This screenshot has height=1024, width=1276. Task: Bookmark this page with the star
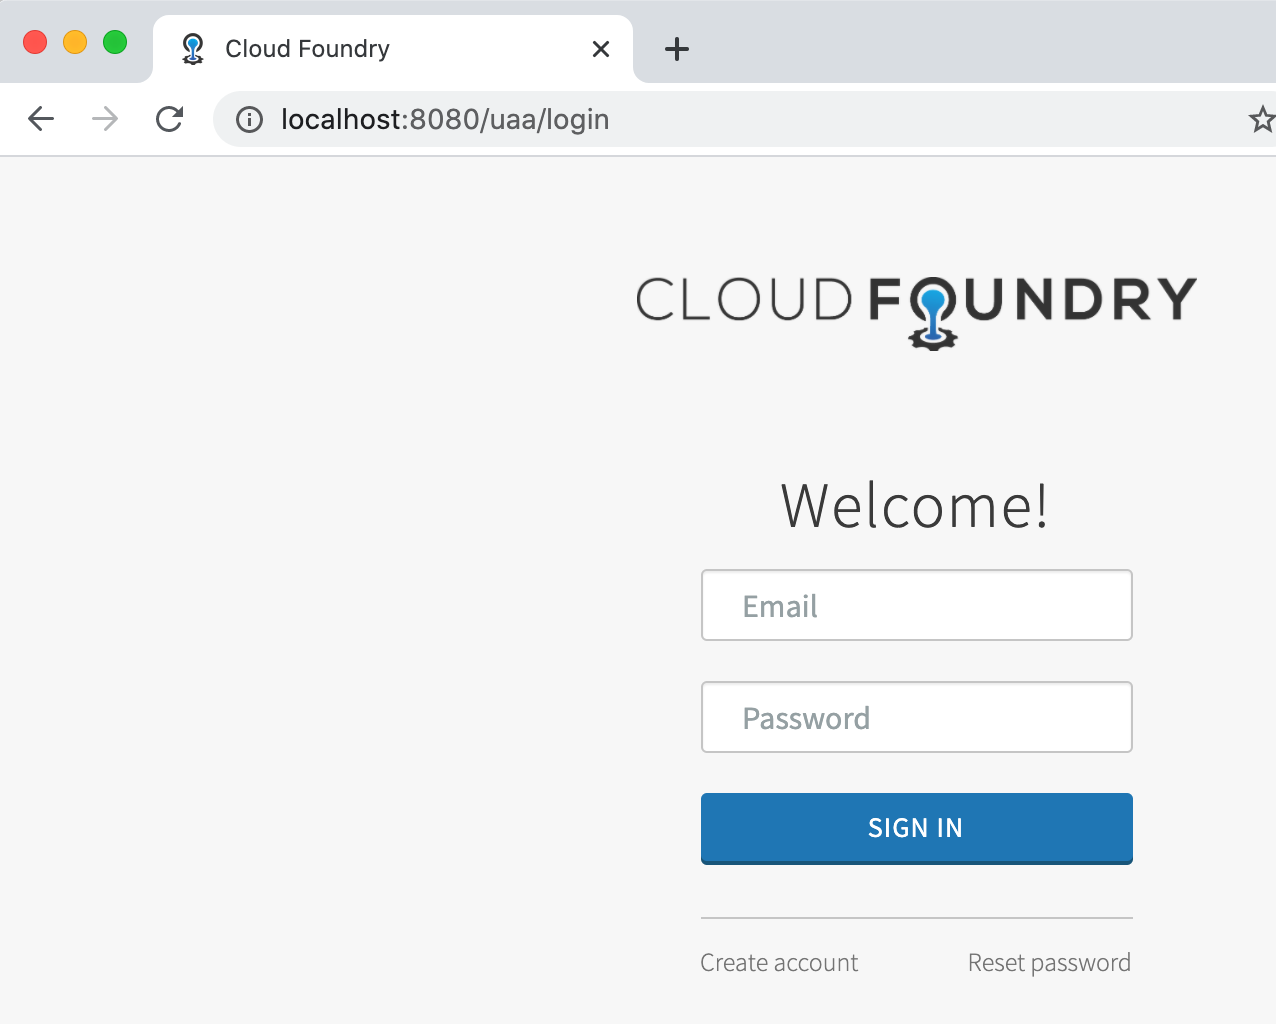click(x=1262, y=120)
